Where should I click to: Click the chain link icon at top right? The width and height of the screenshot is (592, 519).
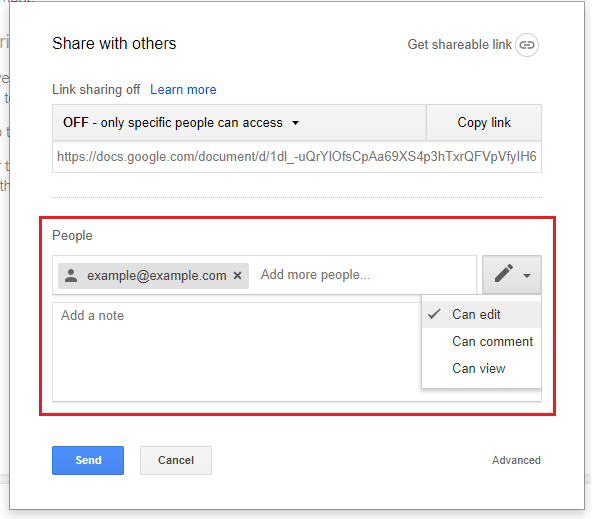[x=527, y=45]
